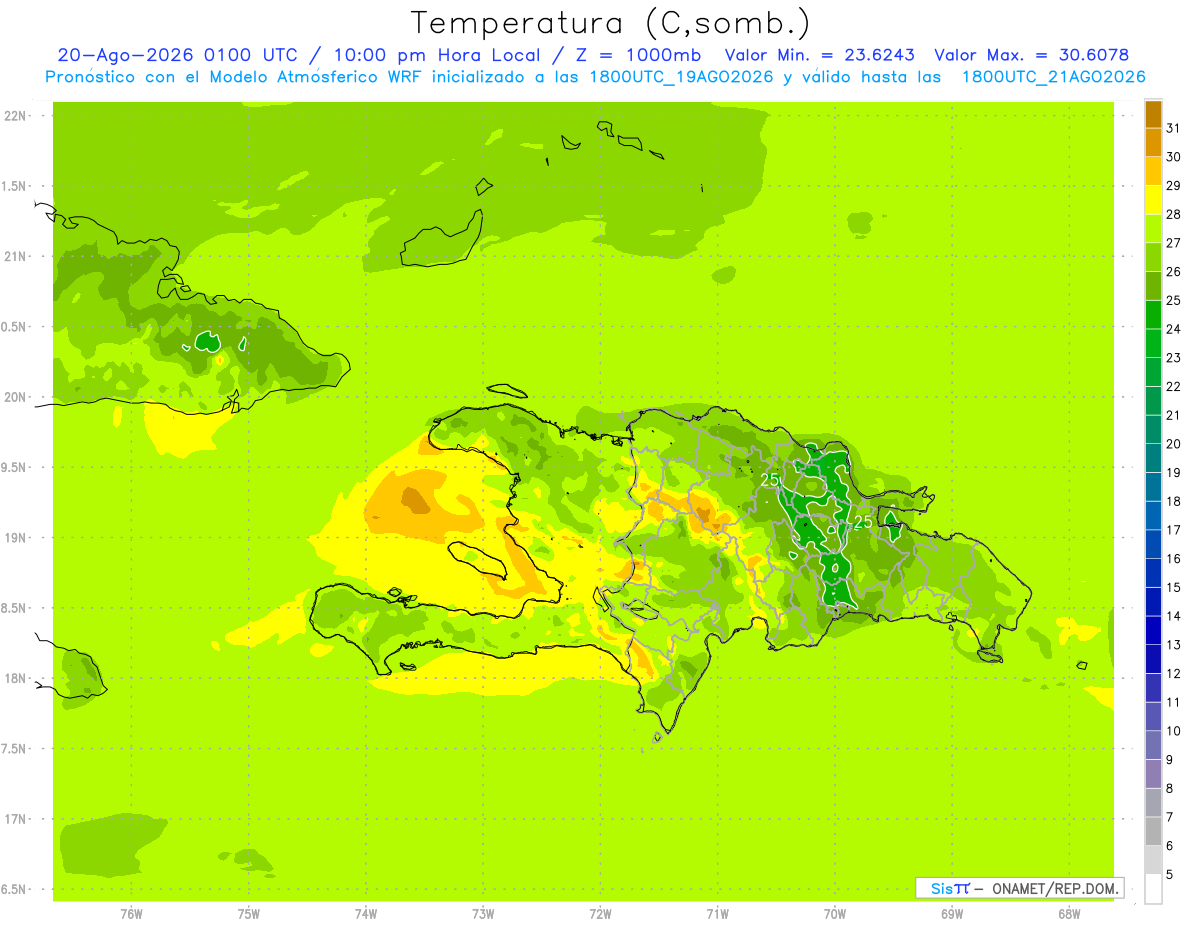Click the legend value '24'
Image resolution: width=1200 pixels, height=927 pixels.
[x=1174, y=329]
